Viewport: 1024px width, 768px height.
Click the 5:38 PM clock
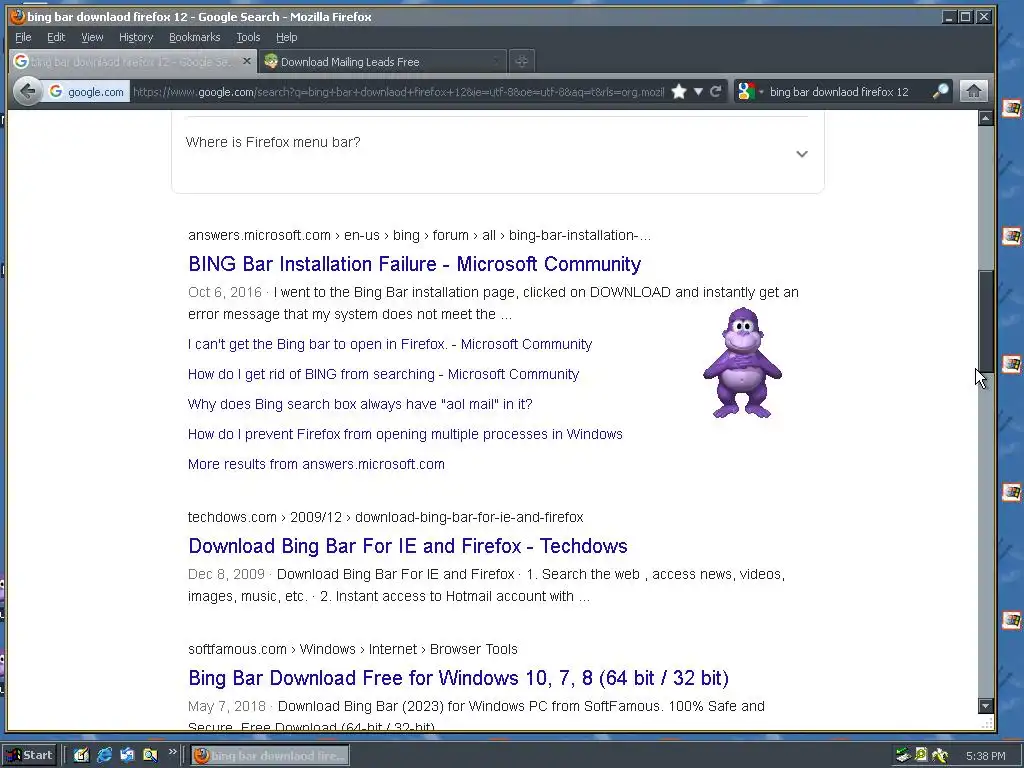pos(986,756)
